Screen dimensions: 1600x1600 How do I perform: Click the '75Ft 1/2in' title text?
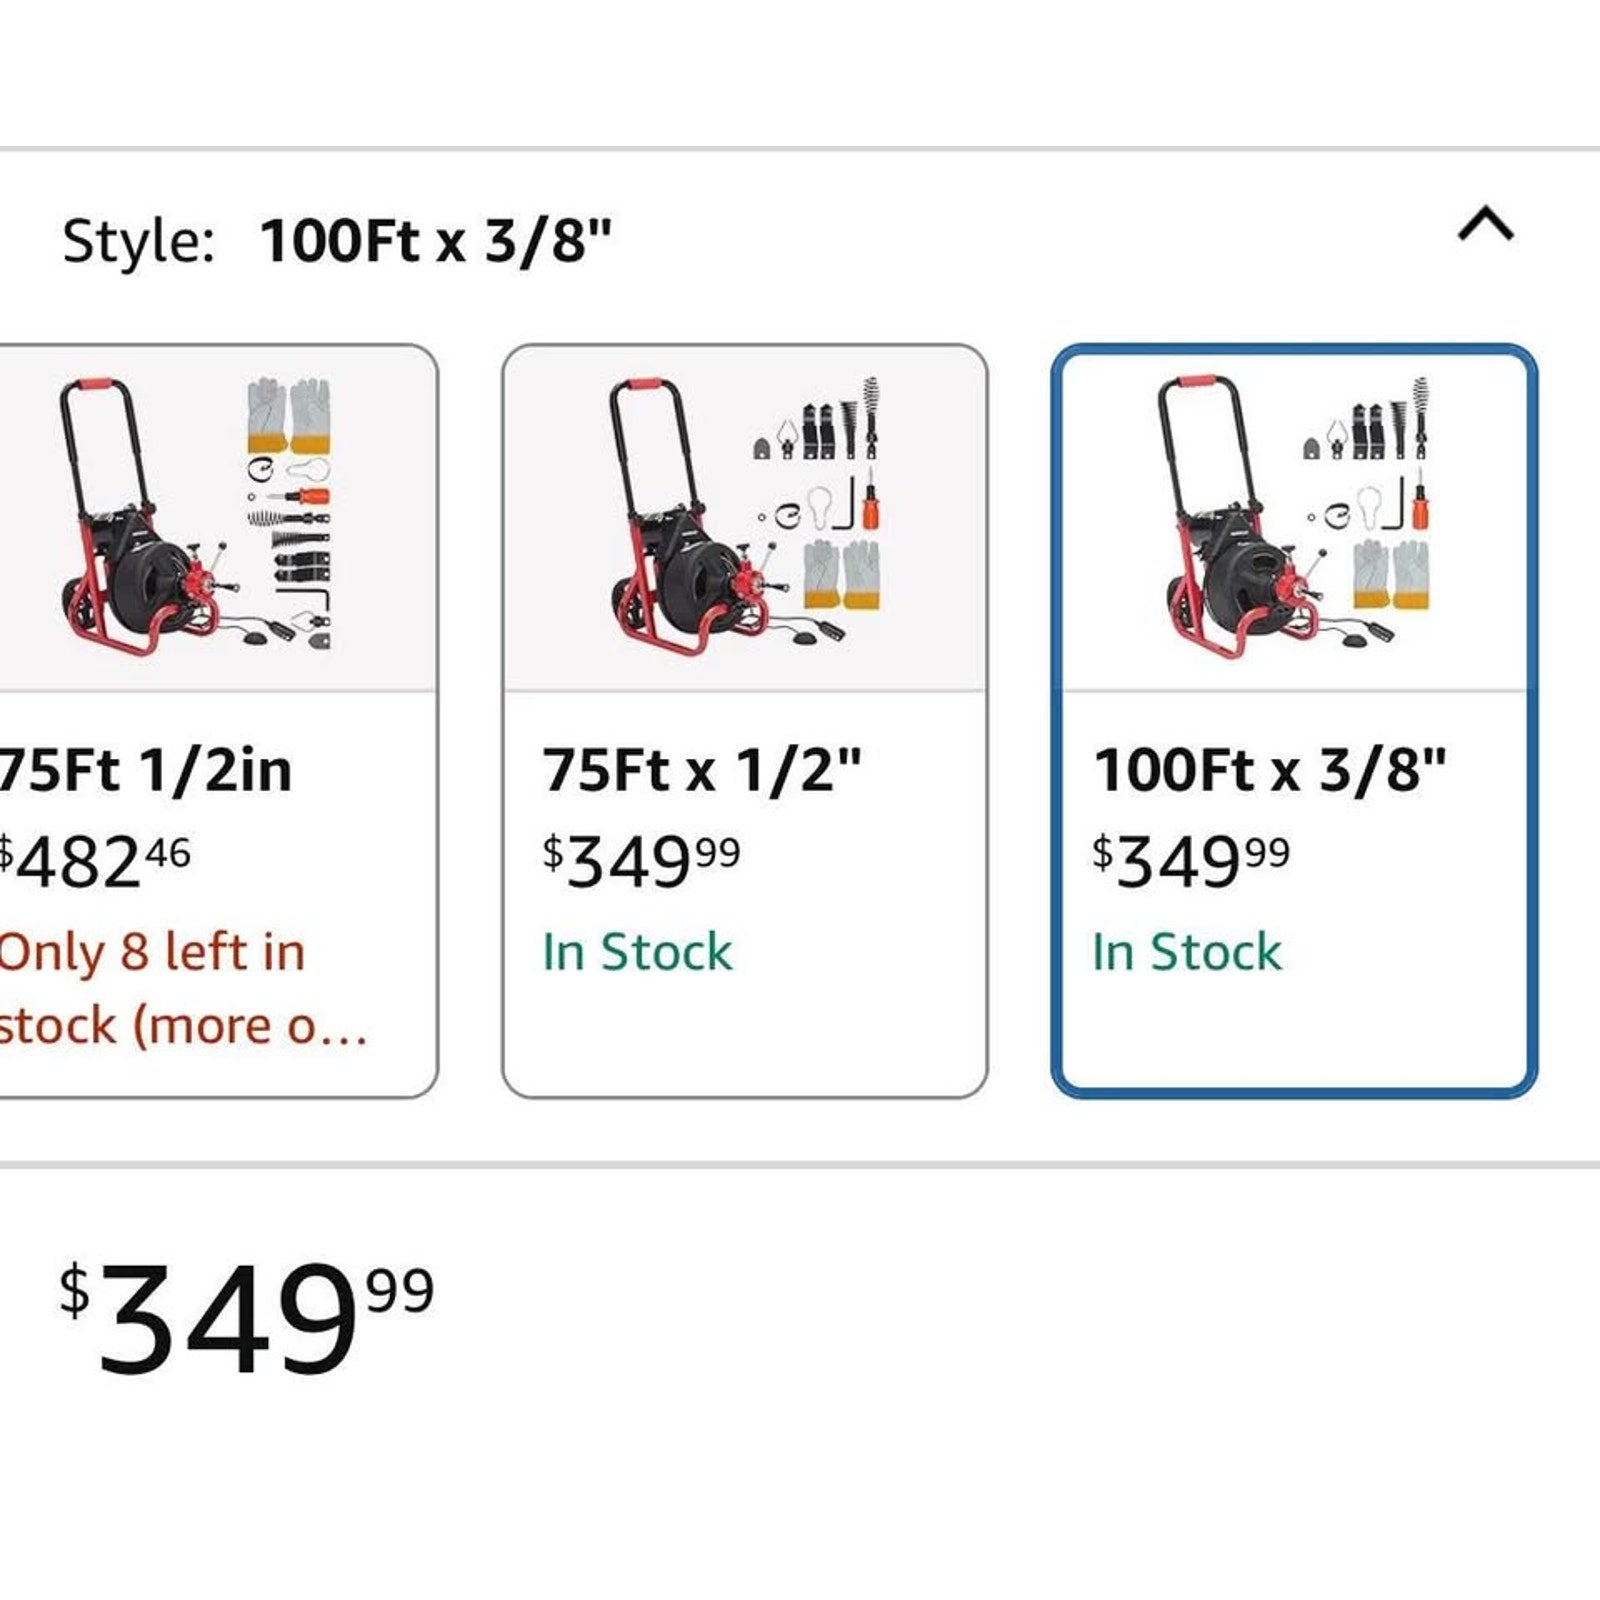[146, 771]
